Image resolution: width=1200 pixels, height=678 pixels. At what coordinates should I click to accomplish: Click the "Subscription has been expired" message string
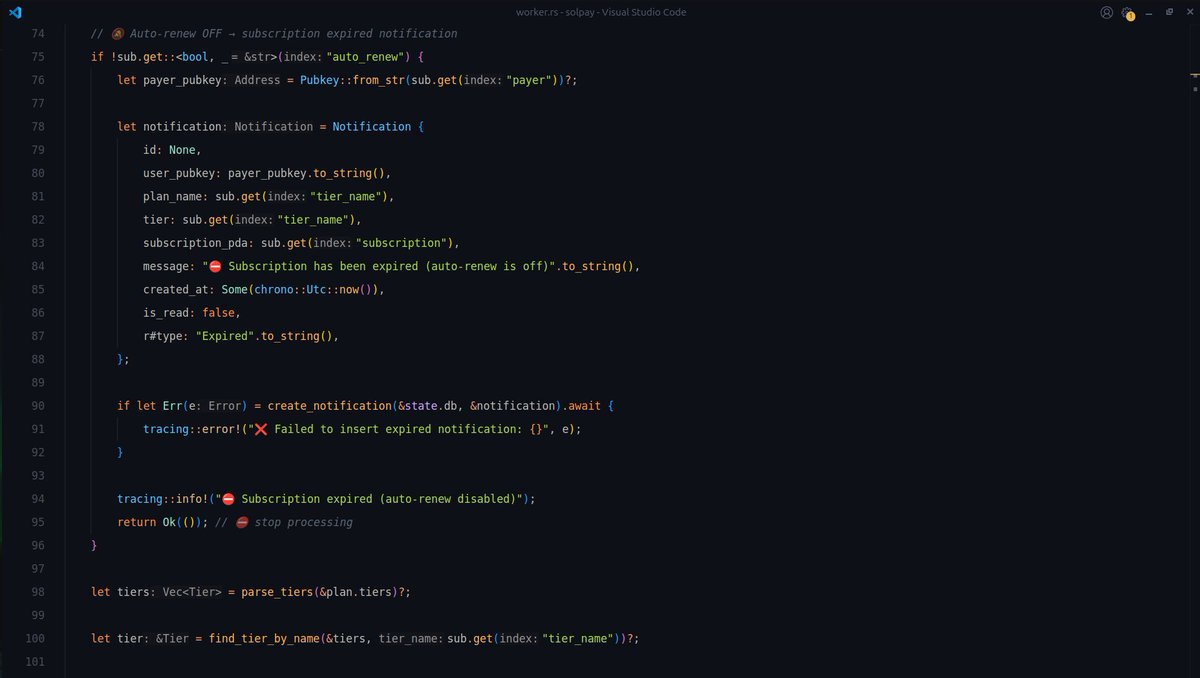[377, 266]
